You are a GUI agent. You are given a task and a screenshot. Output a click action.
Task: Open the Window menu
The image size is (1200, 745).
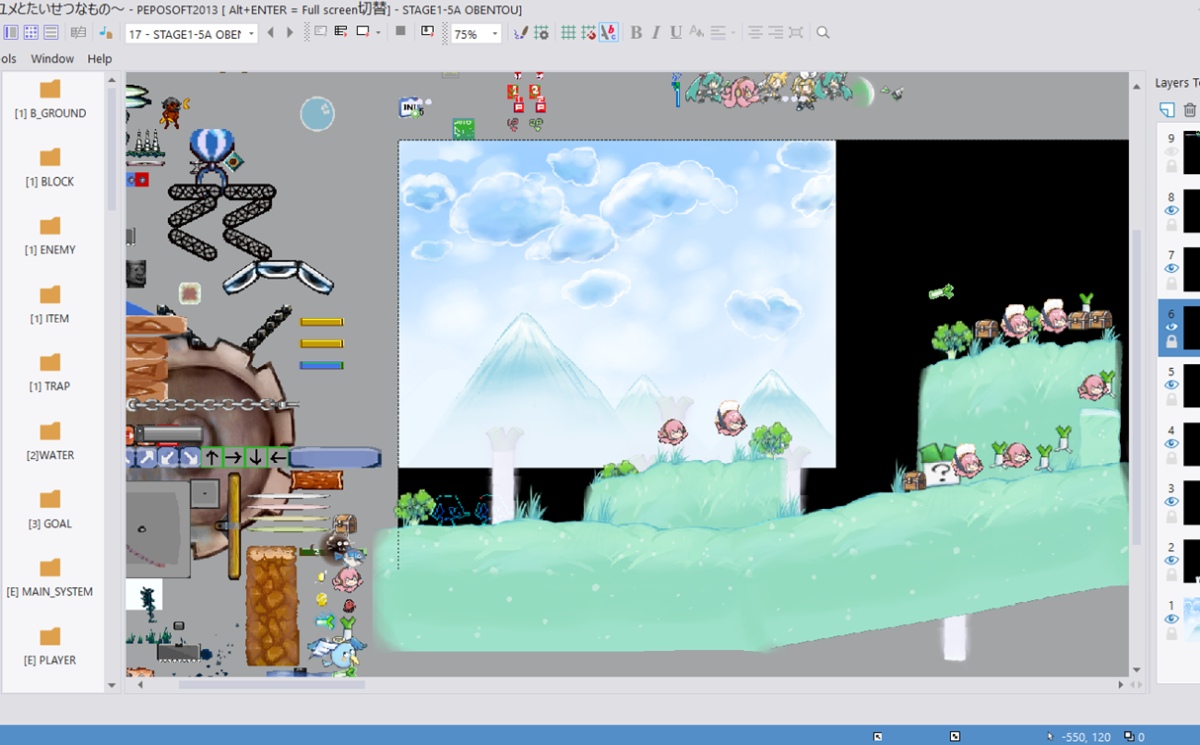pos(52,59)
